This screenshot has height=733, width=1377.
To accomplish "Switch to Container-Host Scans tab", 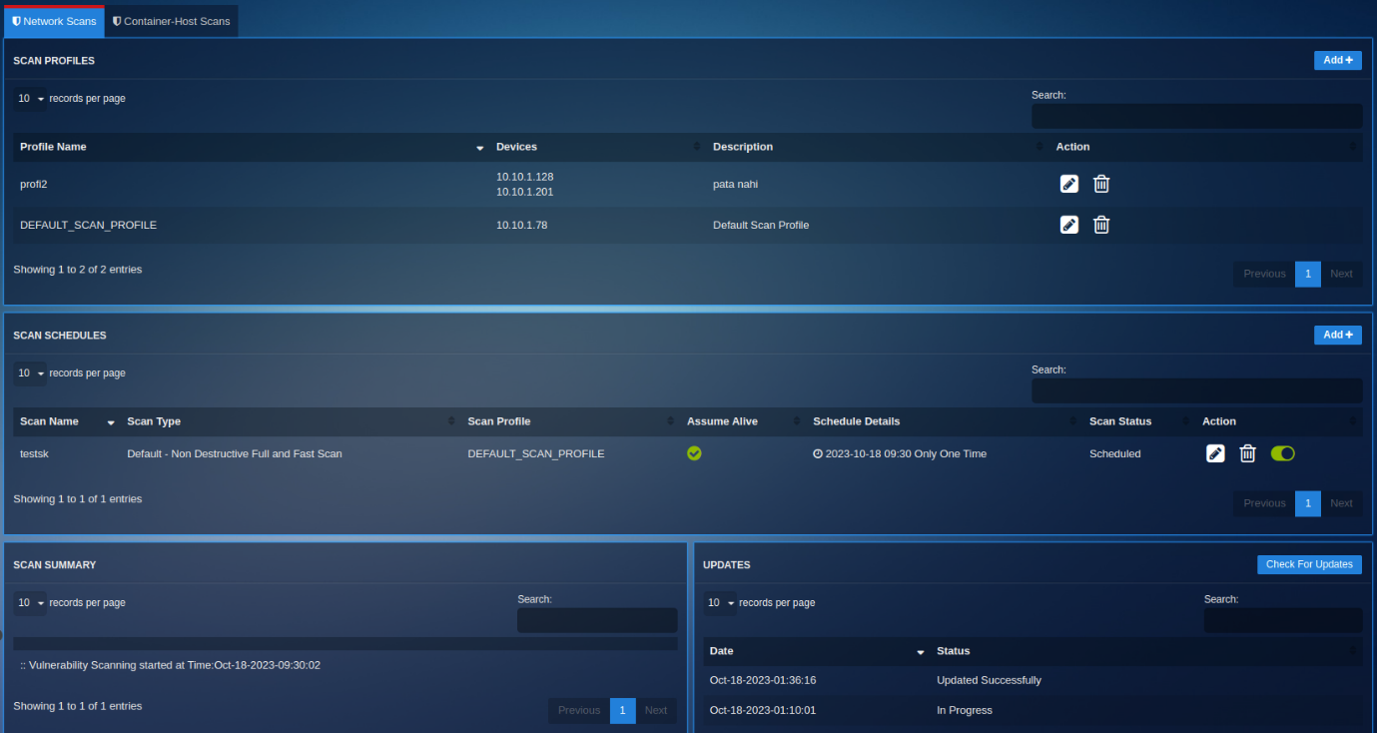I will coord(171,21).
